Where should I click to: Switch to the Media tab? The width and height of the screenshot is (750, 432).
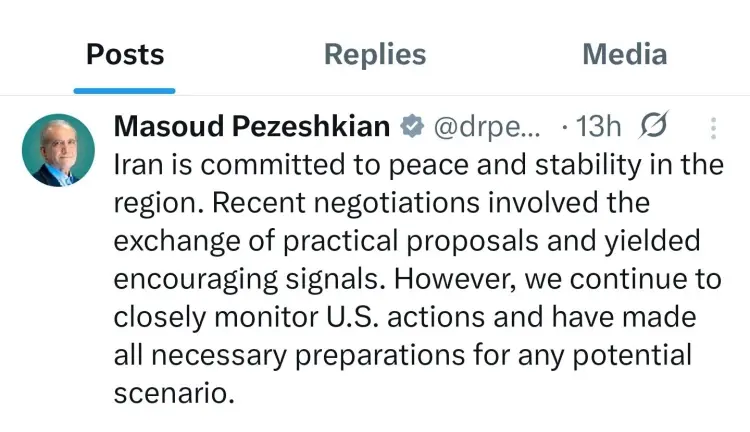pos(624,54)
